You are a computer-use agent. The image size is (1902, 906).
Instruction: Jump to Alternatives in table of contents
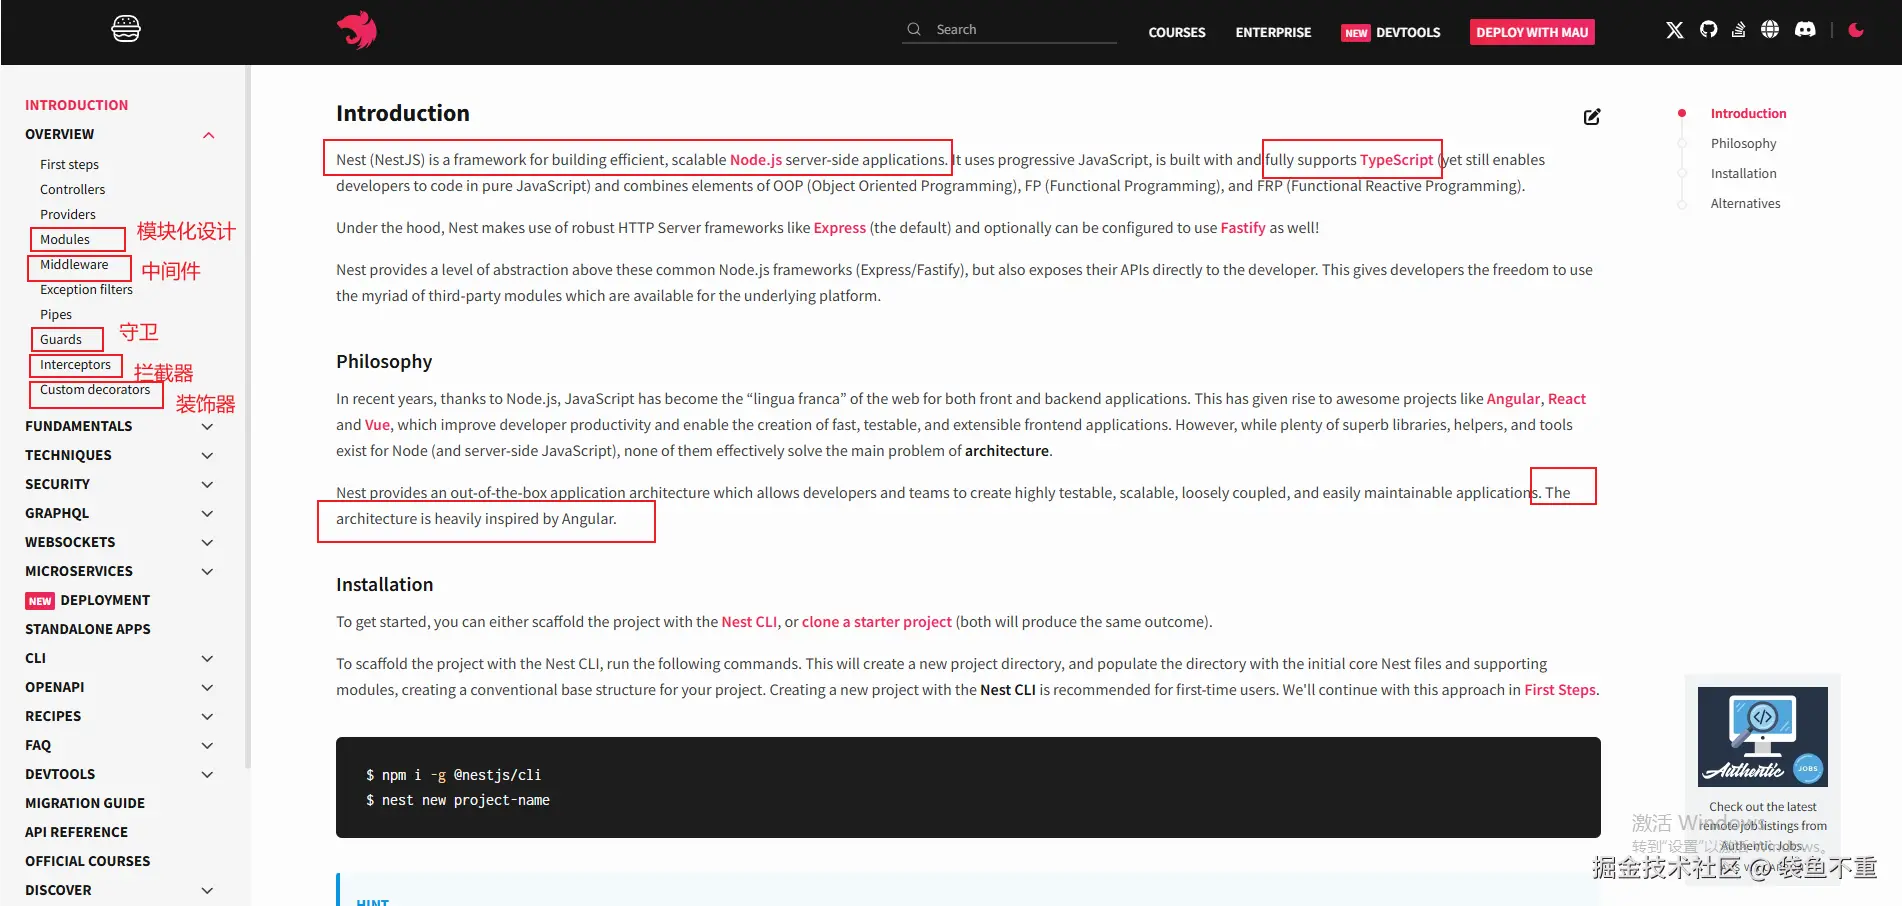click(1745, 204)
